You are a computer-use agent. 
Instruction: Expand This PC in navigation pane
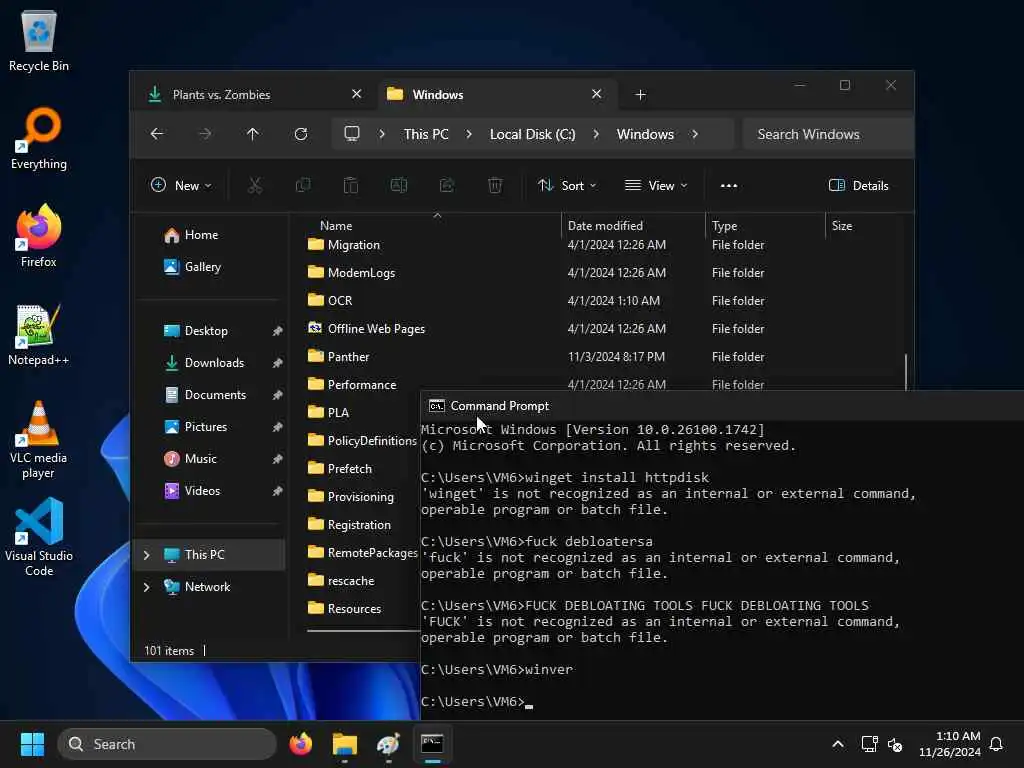(x=147, y=555)
